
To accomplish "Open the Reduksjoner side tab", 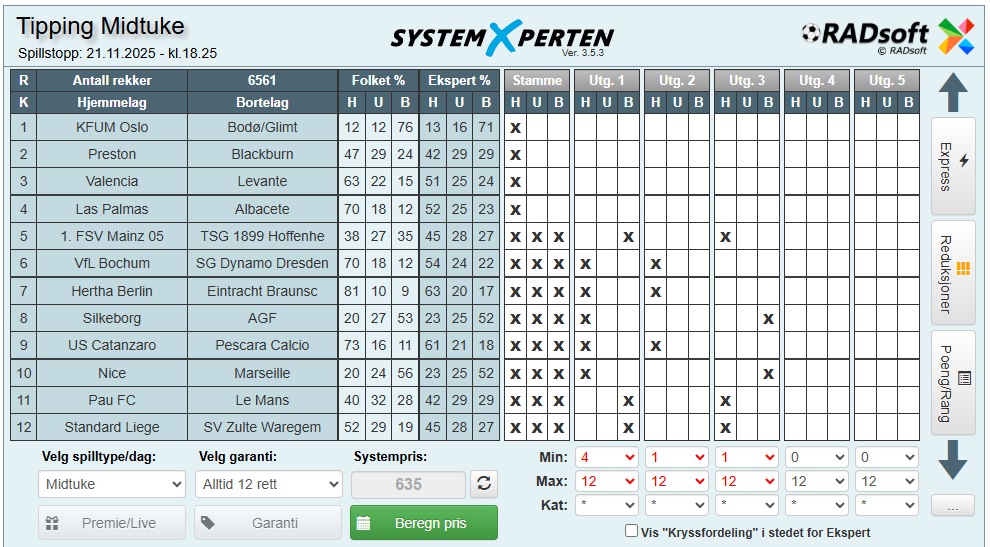I will click(953, 274).
